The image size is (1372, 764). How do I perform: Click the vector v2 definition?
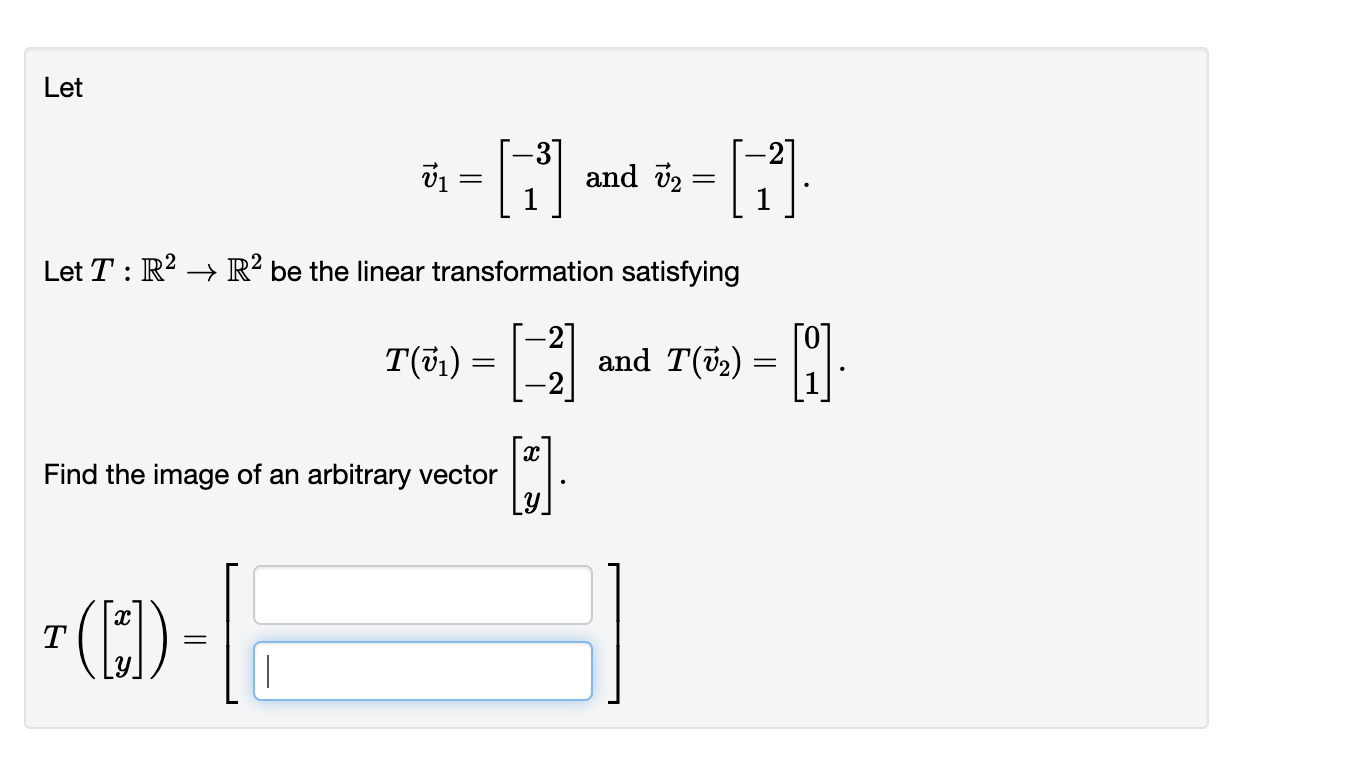pyautogui.click(x=733, y=177)
